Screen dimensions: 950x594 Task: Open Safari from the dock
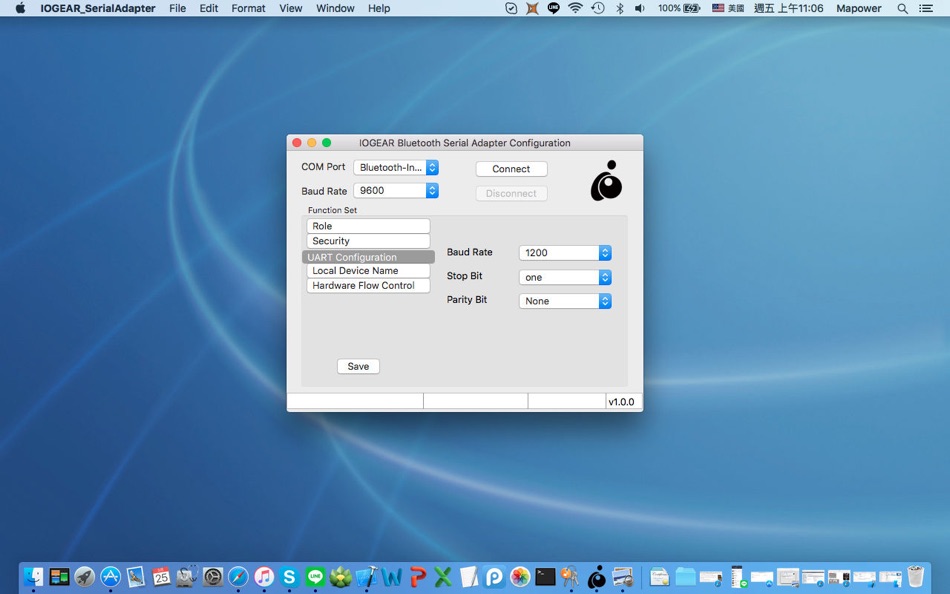238,577
